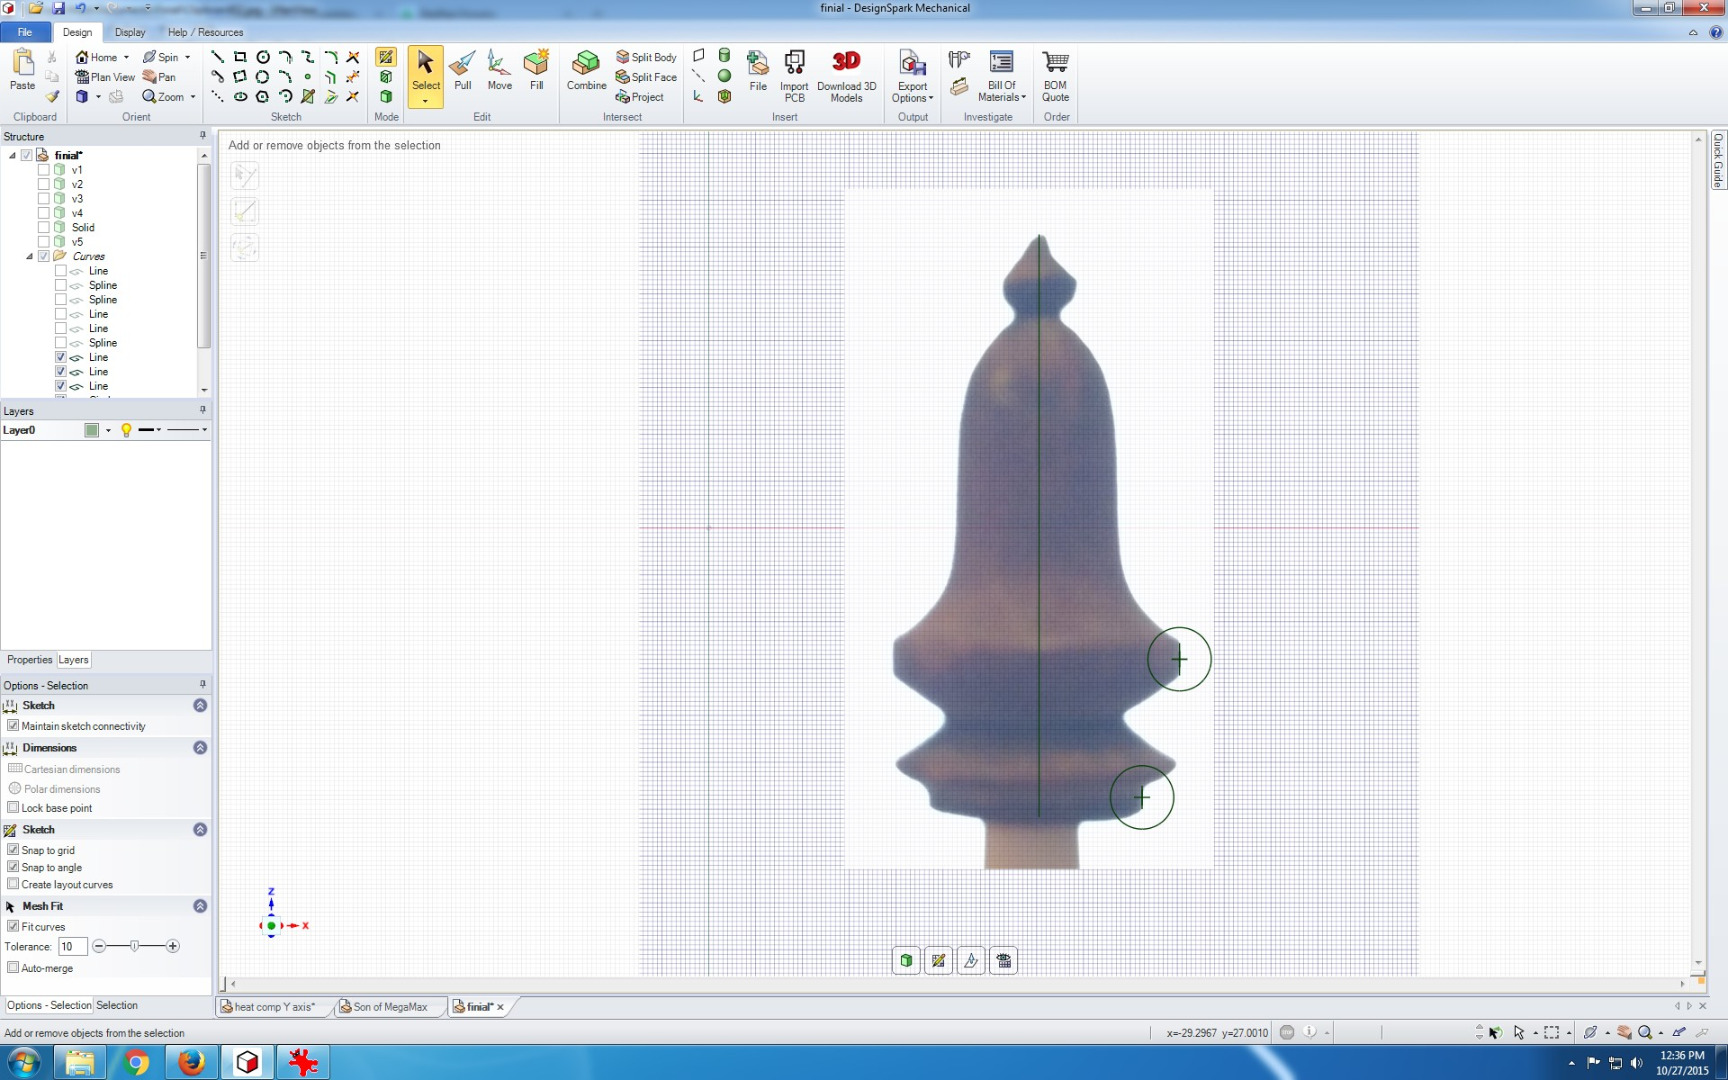Collapse the Curves folder in Structure tree
Viewport: 1728px width, 1080px height.
pos(29,257)
